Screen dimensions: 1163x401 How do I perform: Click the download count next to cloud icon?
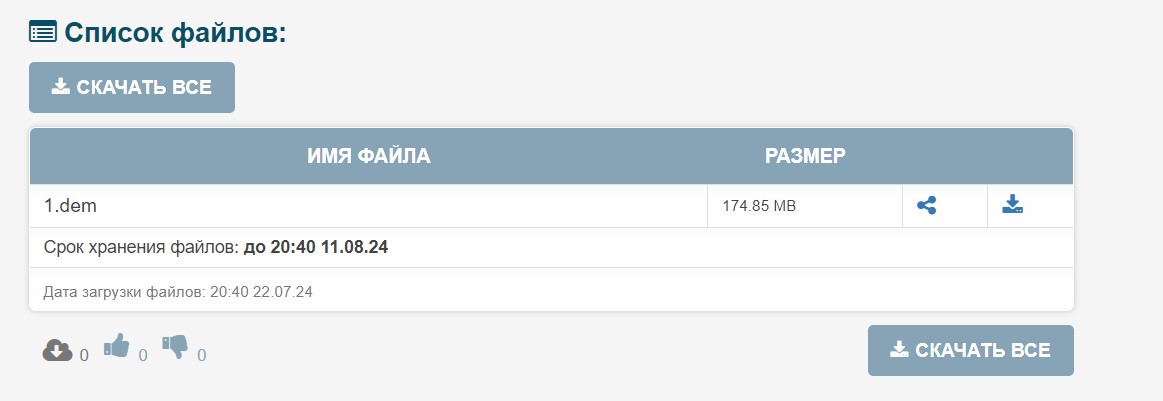point(84,354)
